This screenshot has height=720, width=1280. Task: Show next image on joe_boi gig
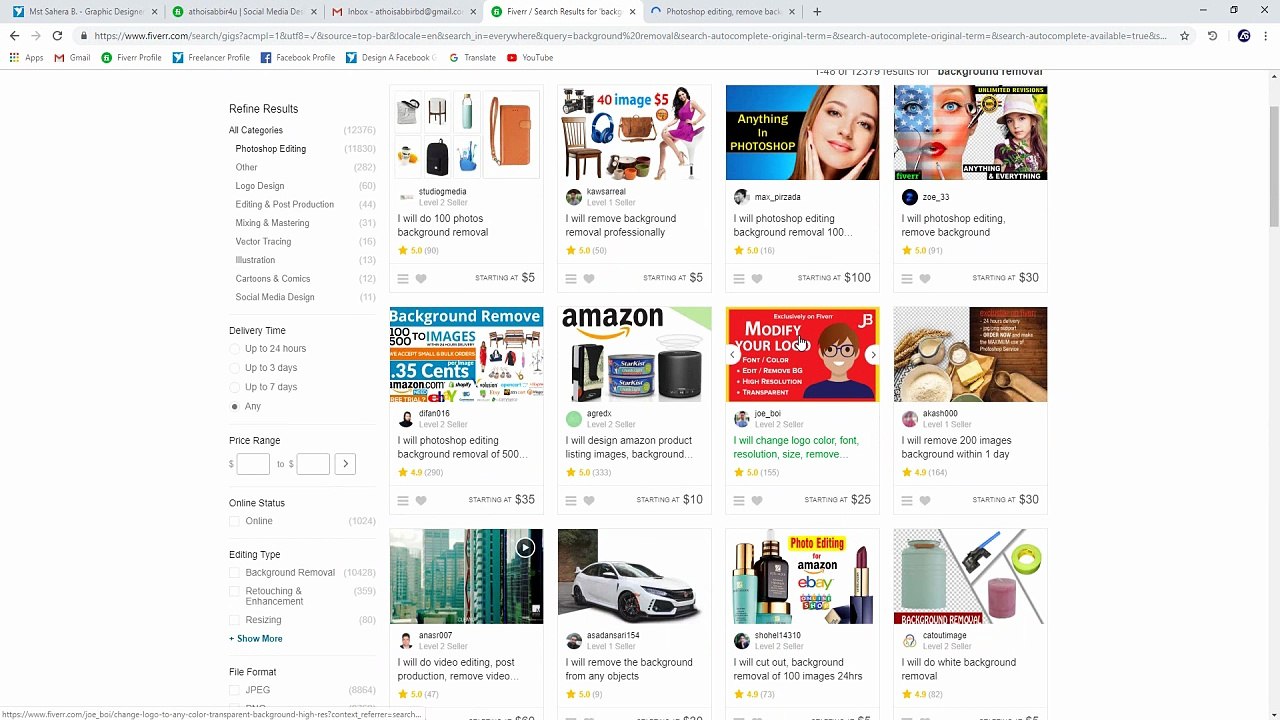pos(873,355)
